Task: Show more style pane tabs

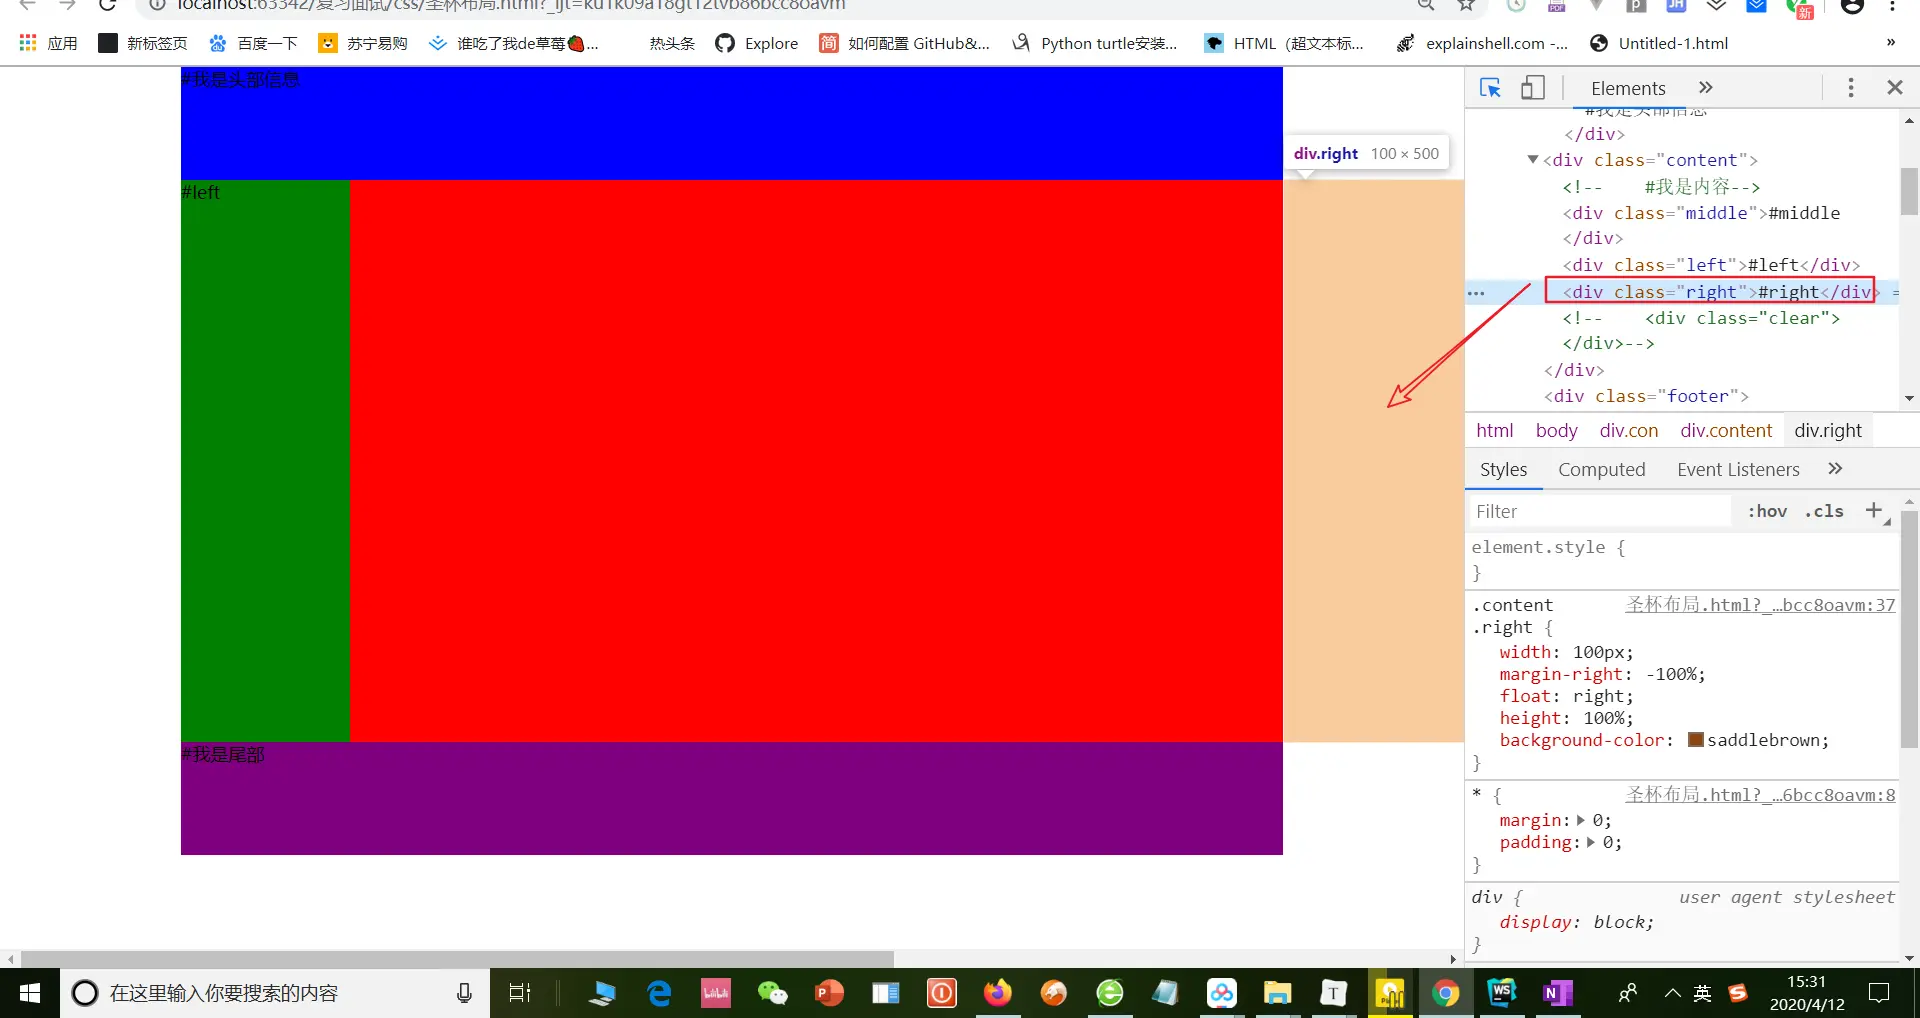Action: pyautogui.click(x=1835, y=469)
